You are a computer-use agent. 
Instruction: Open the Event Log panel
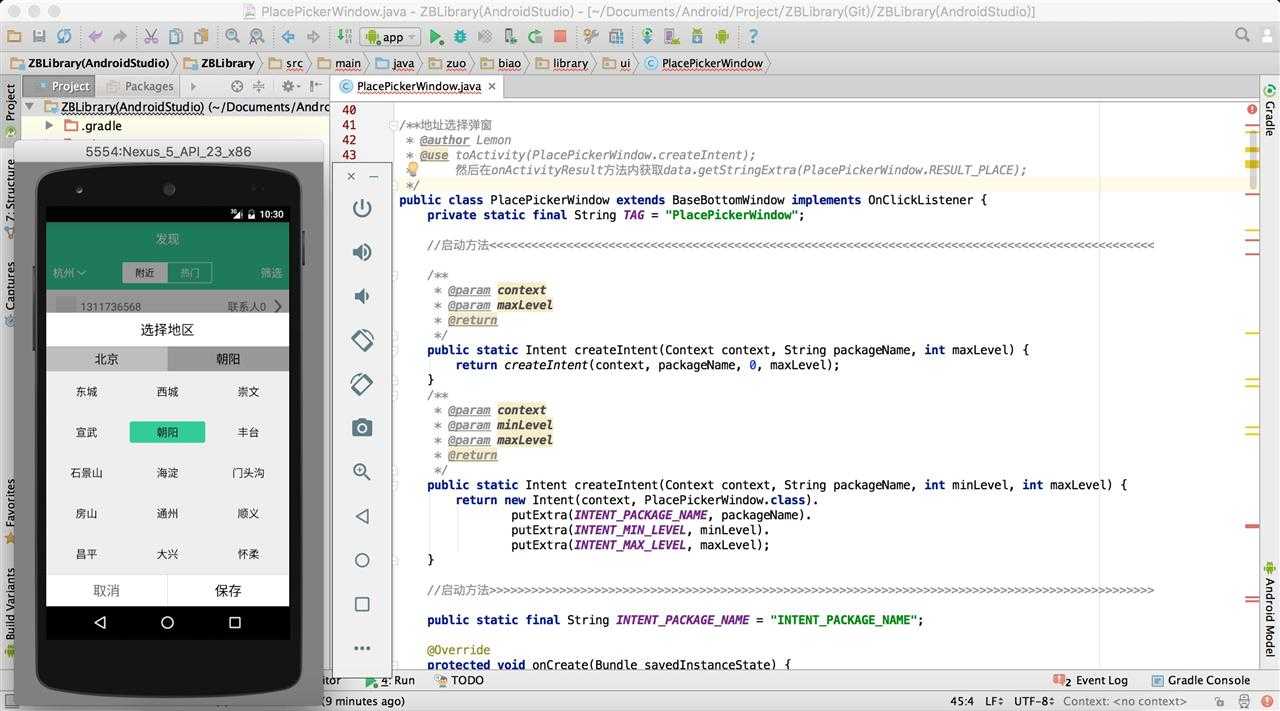click(x=1090, y=680)
